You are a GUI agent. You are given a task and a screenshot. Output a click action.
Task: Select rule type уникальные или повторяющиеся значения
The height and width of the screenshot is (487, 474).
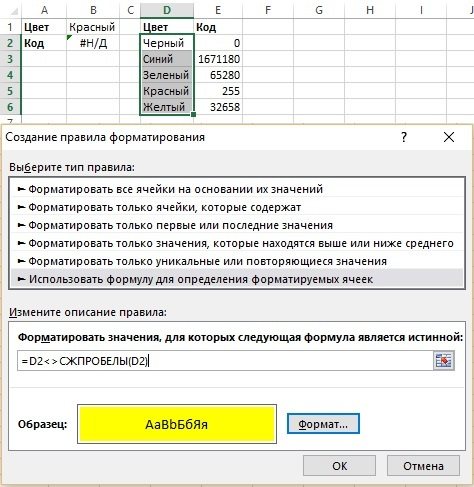pos(237,261)
